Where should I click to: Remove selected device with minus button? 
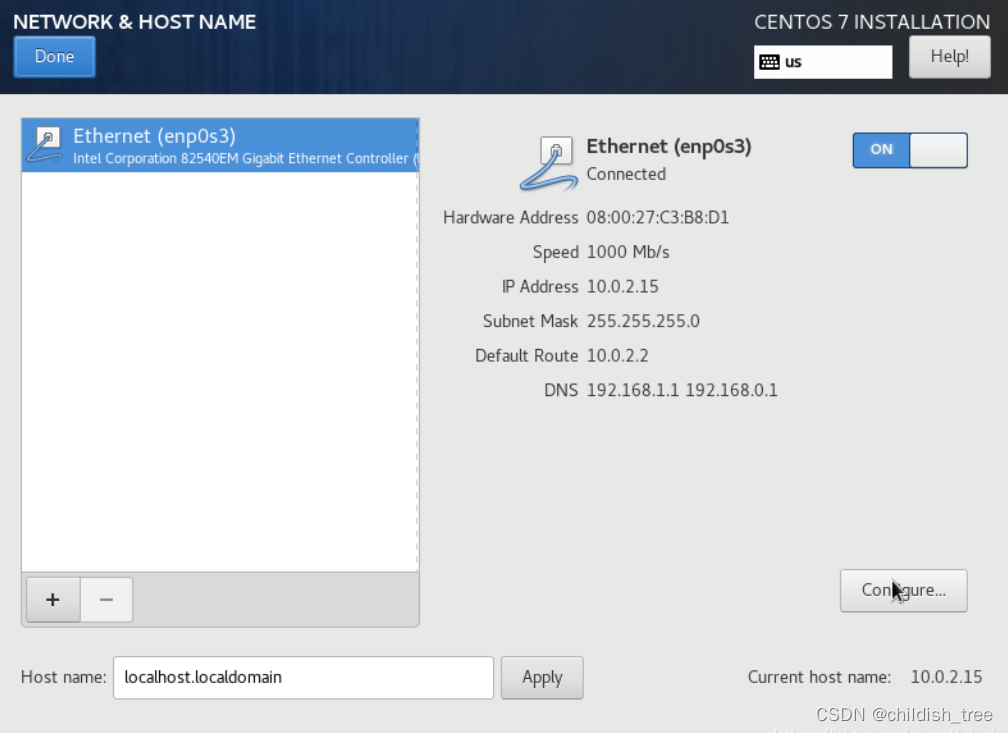[x=107, y=599]
